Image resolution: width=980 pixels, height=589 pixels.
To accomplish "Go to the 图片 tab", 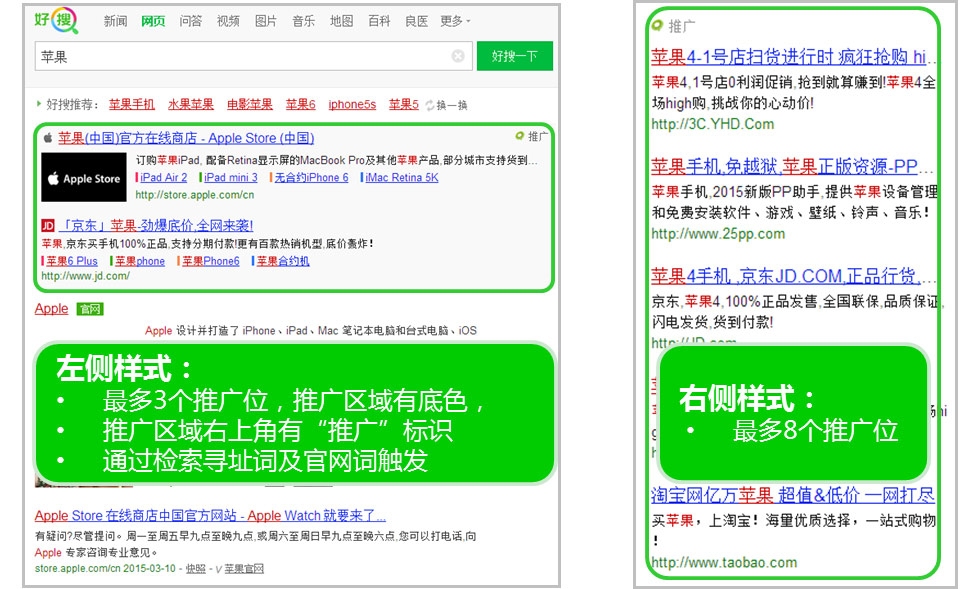I will pyautogui.click(x=266, y=21).
